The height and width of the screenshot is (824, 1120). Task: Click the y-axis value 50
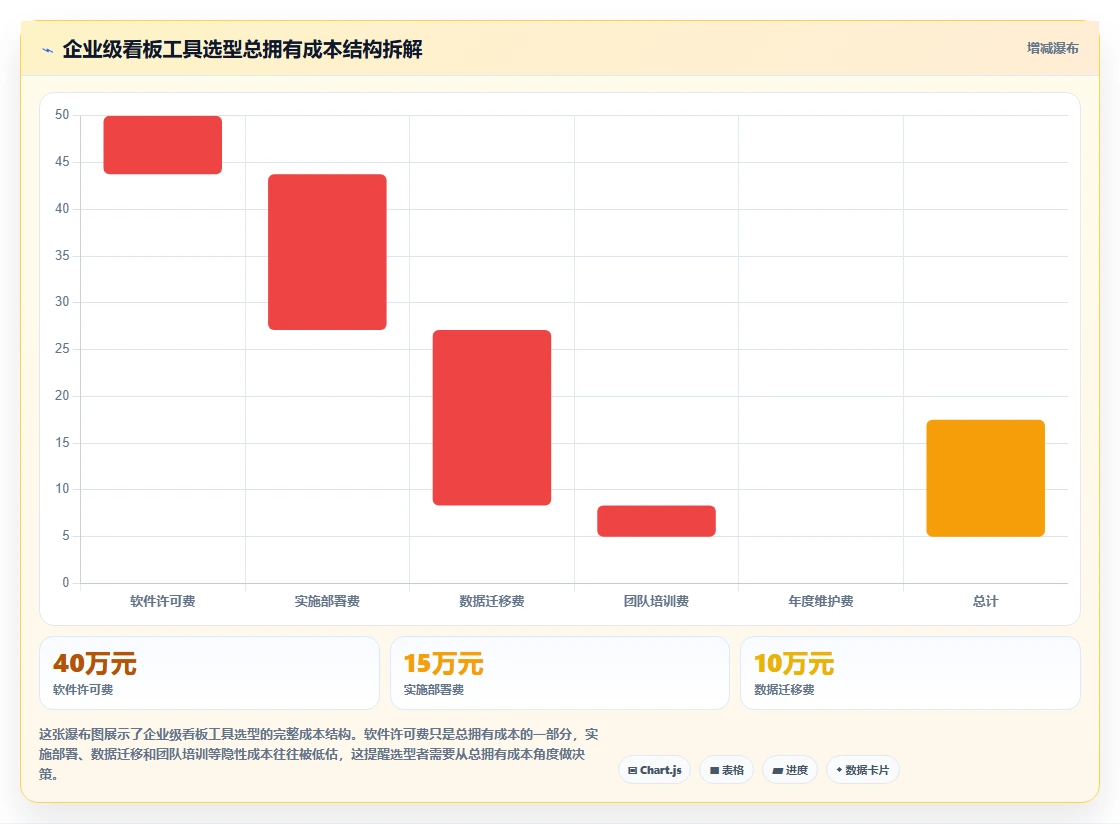(62, 115)
